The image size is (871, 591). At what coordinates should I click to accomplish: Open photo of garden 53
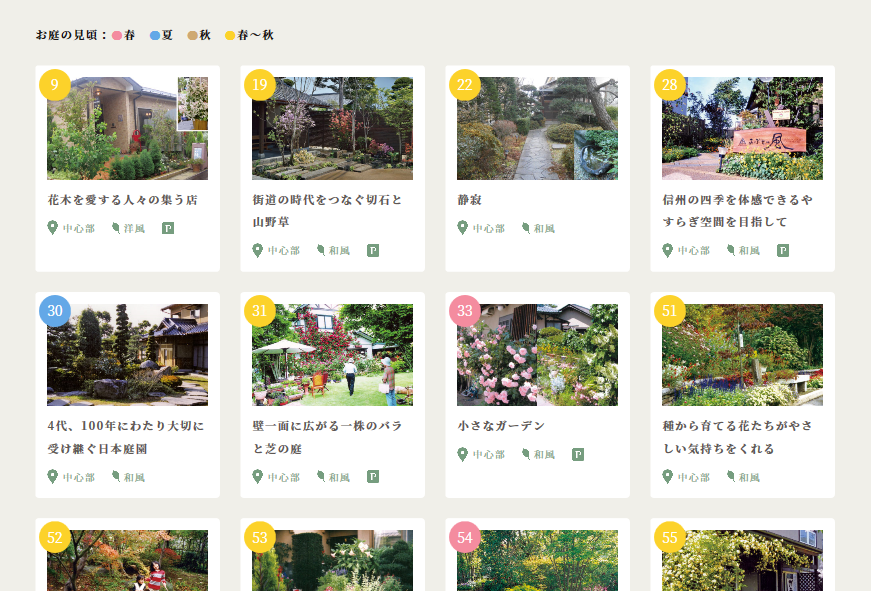(x=332, y=560)
